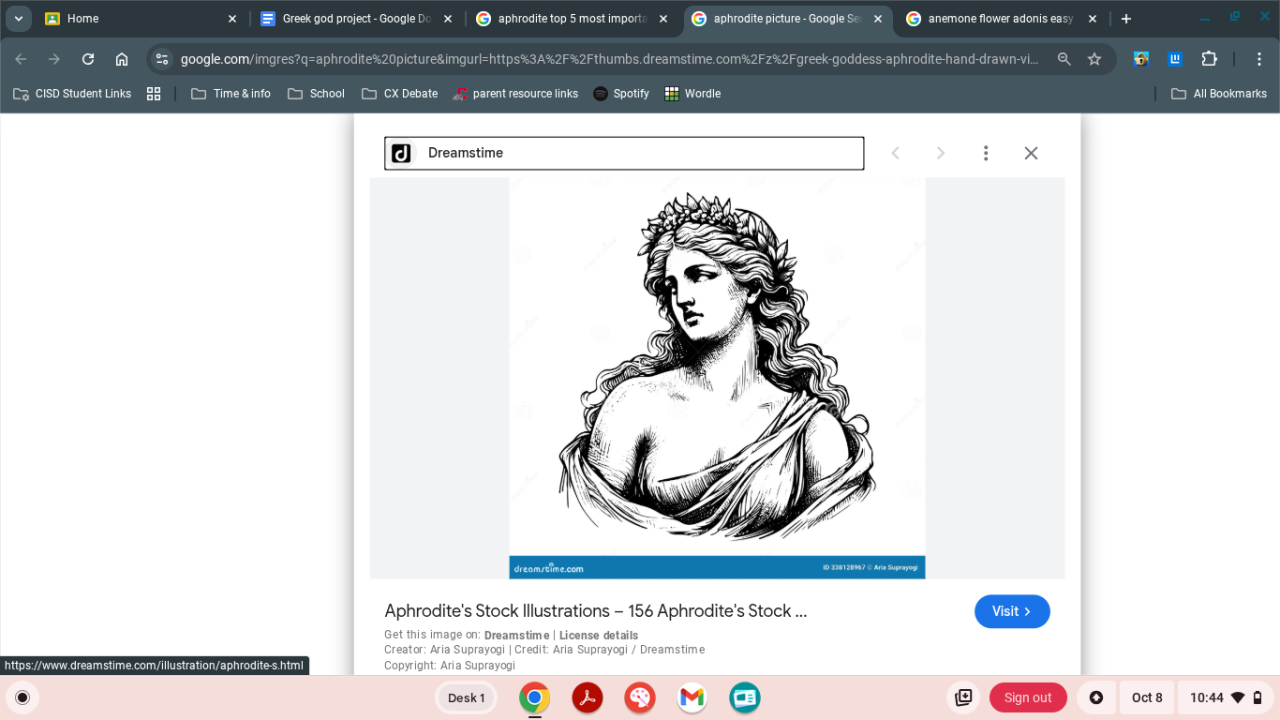Viewport: 1280px width, 720px height.
Task: Open the status tray showing 10:44
Action: (x=1227, y=698)
